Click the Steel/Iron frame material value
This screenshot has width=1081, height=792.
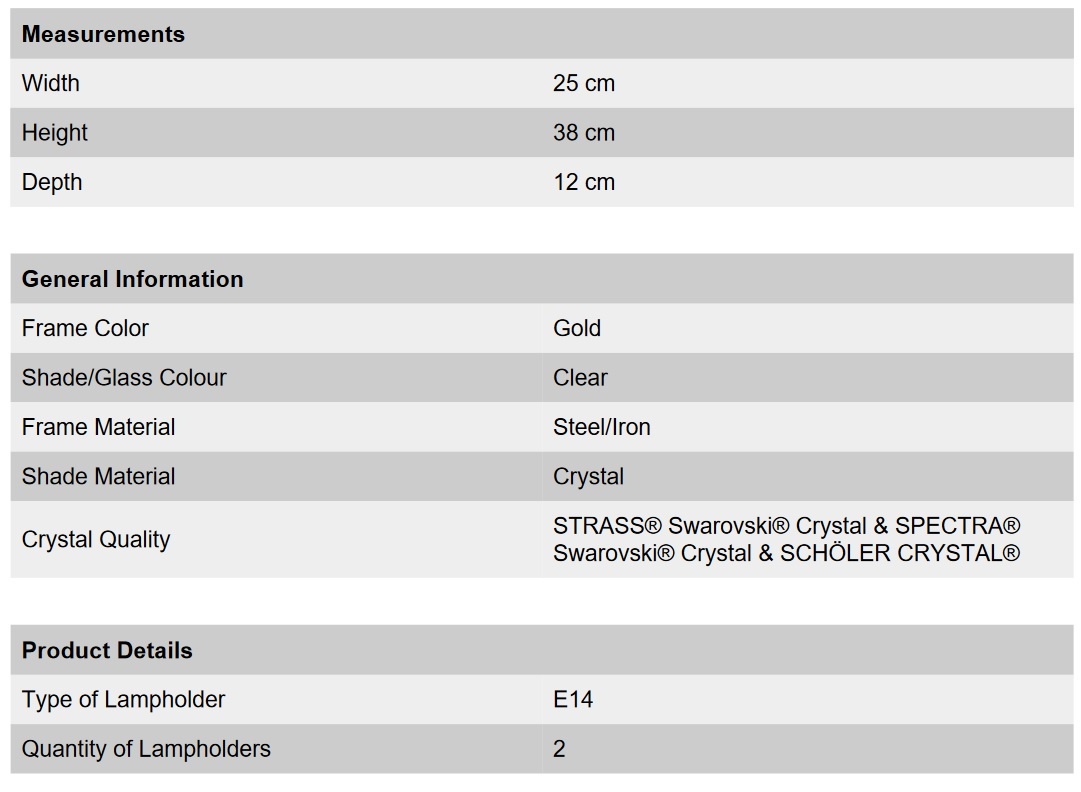coord(601,427)
